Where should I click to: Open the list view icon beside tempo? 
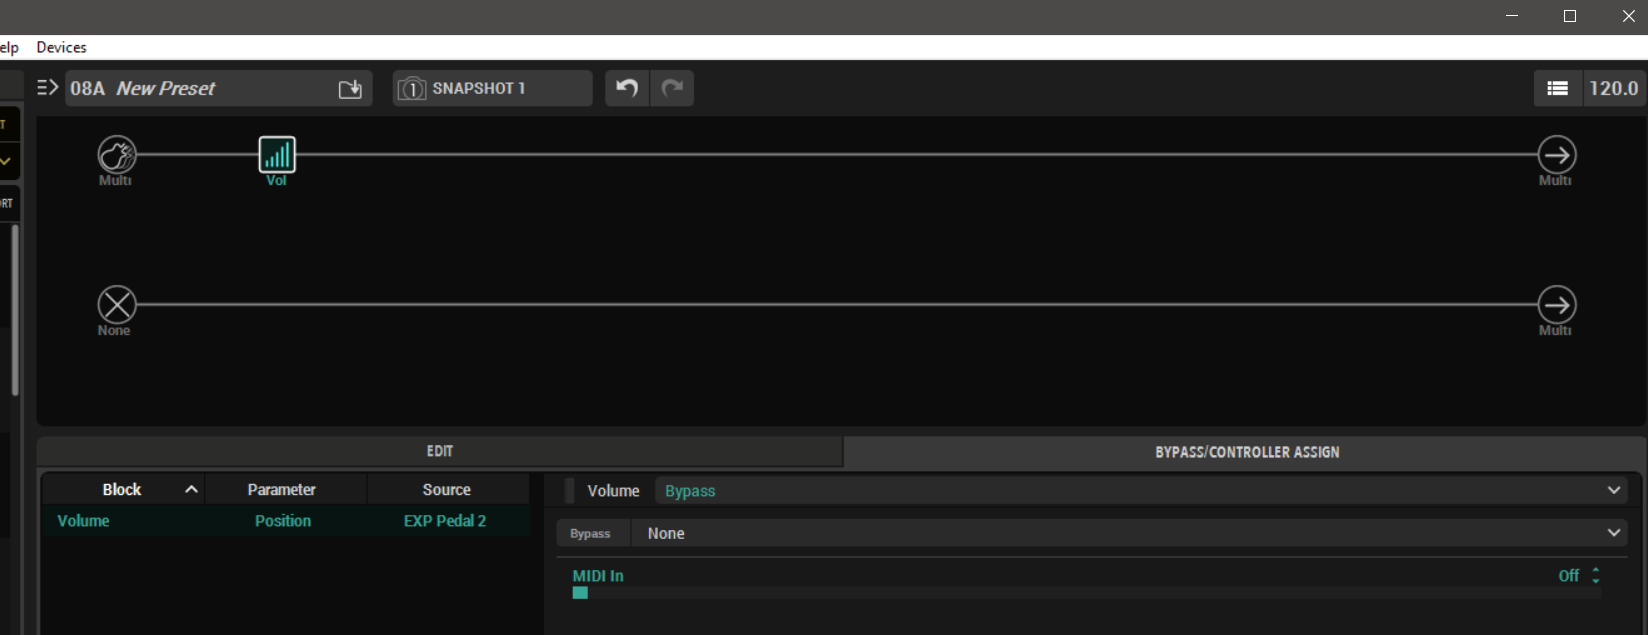click(x=1557, y=88)
